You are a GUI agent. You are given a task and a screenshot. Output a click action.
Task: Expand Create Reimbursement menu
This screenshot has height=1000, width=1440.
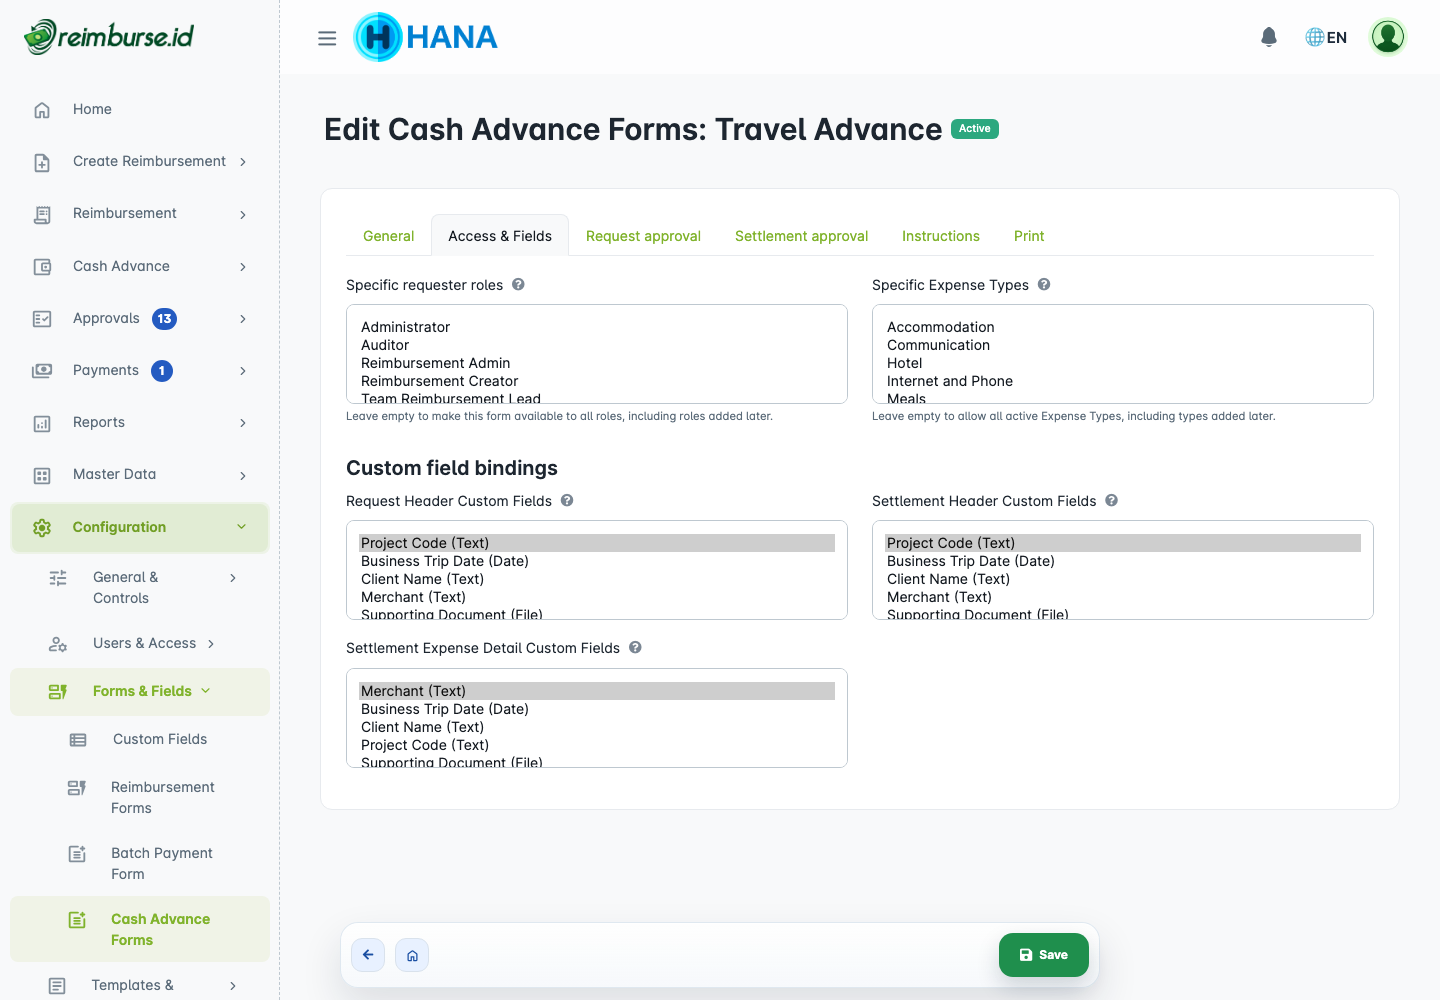[243, 162]
